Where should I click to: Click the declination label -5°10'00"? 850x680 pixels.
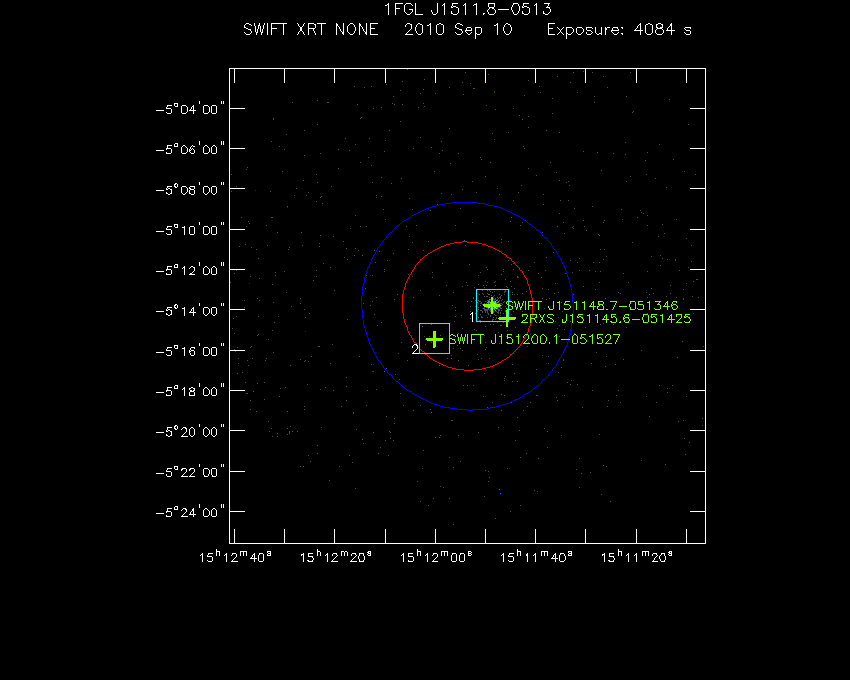[190, 230]
